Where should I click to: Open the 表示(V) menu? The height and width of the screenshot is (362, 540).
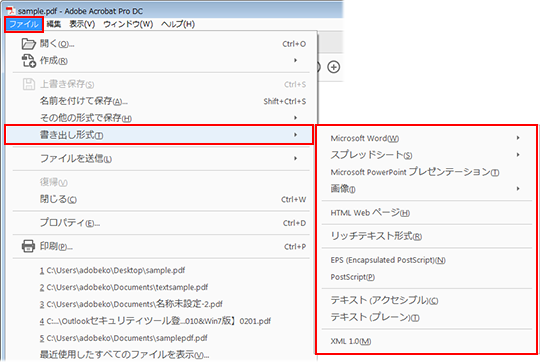(x=82, y=24)
